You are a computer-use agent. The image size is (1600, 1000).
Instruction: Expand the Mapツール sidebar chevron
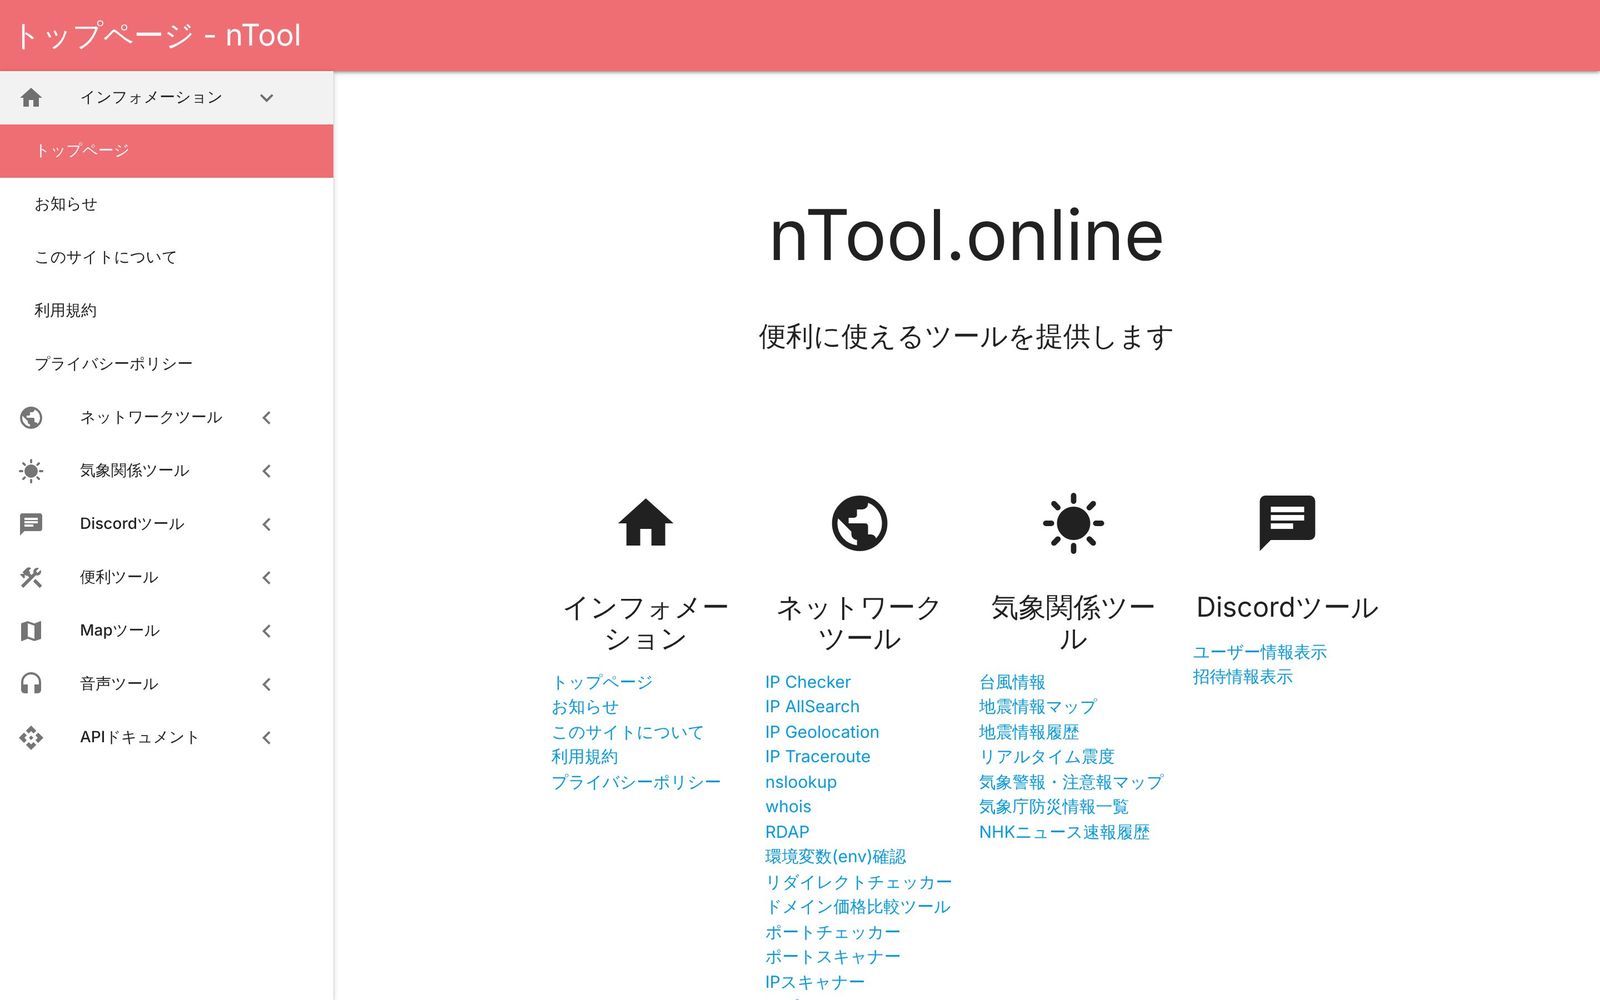click(266, 631)
